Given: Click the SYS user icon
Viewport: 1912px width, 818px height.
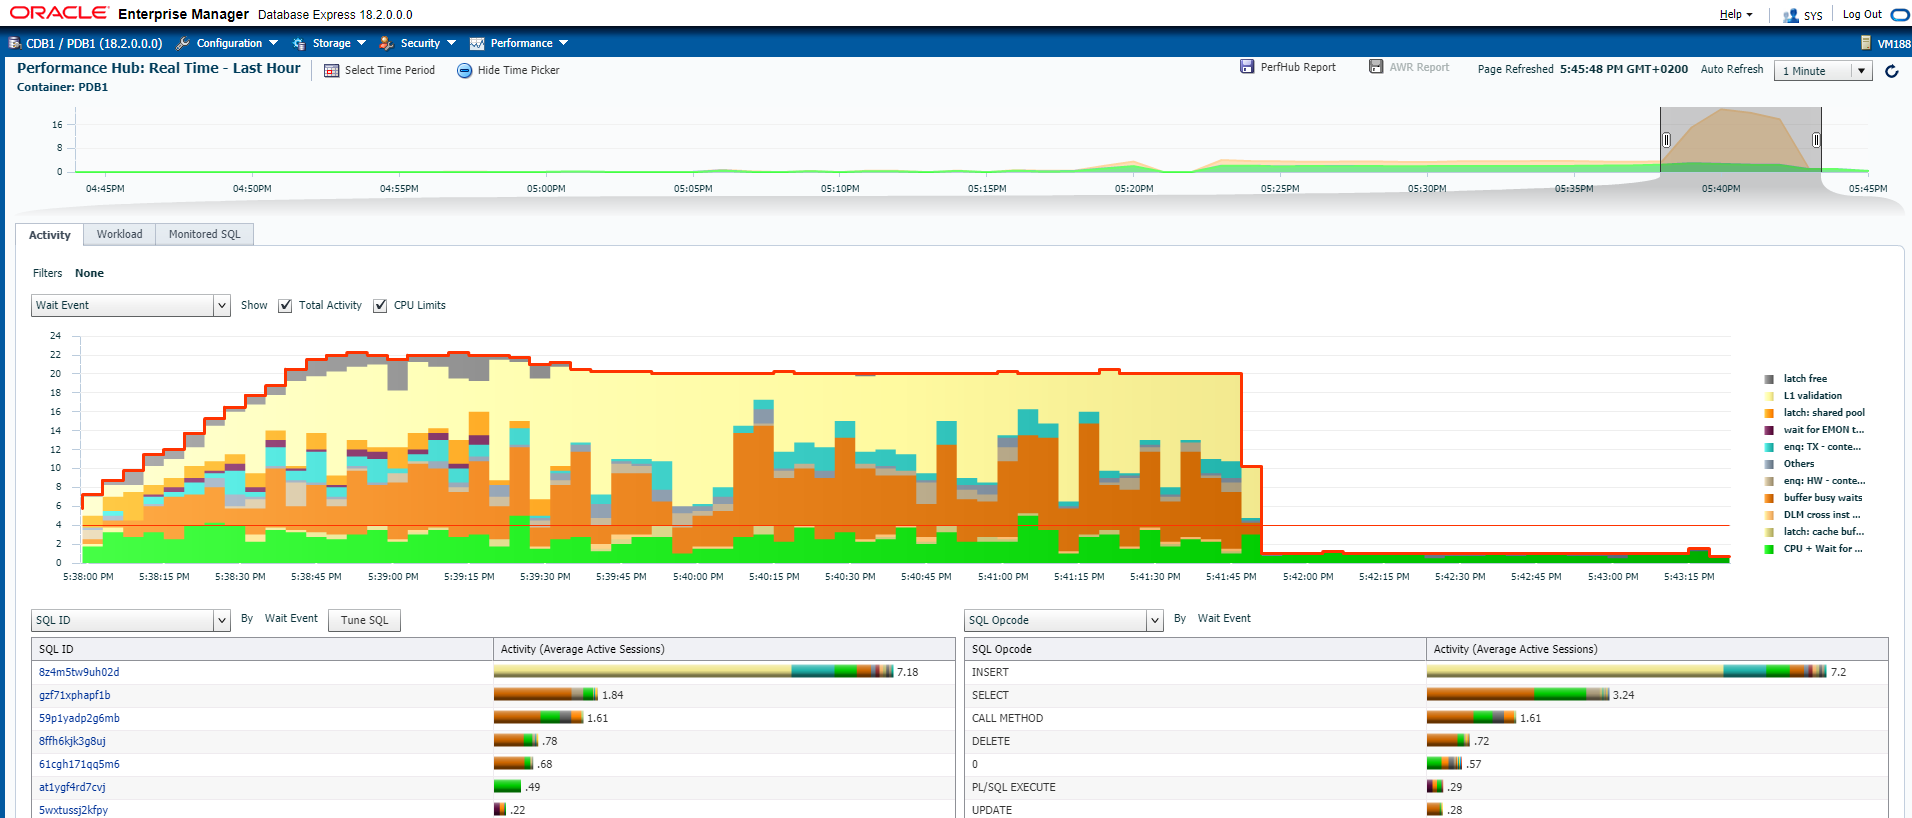Looking at the screenshot, I should [x=1791, y=15].
